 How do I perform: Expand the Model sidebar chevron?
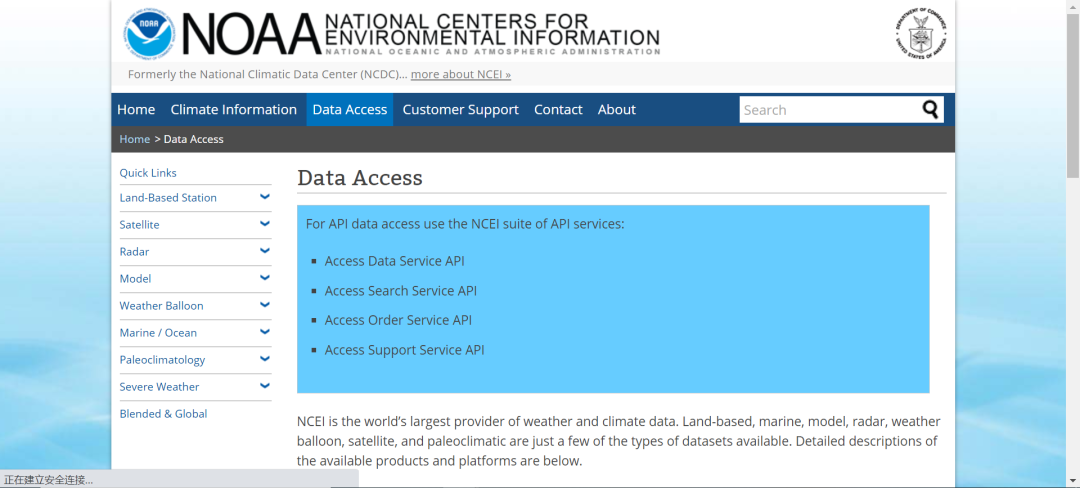click(x=265, y=278)
